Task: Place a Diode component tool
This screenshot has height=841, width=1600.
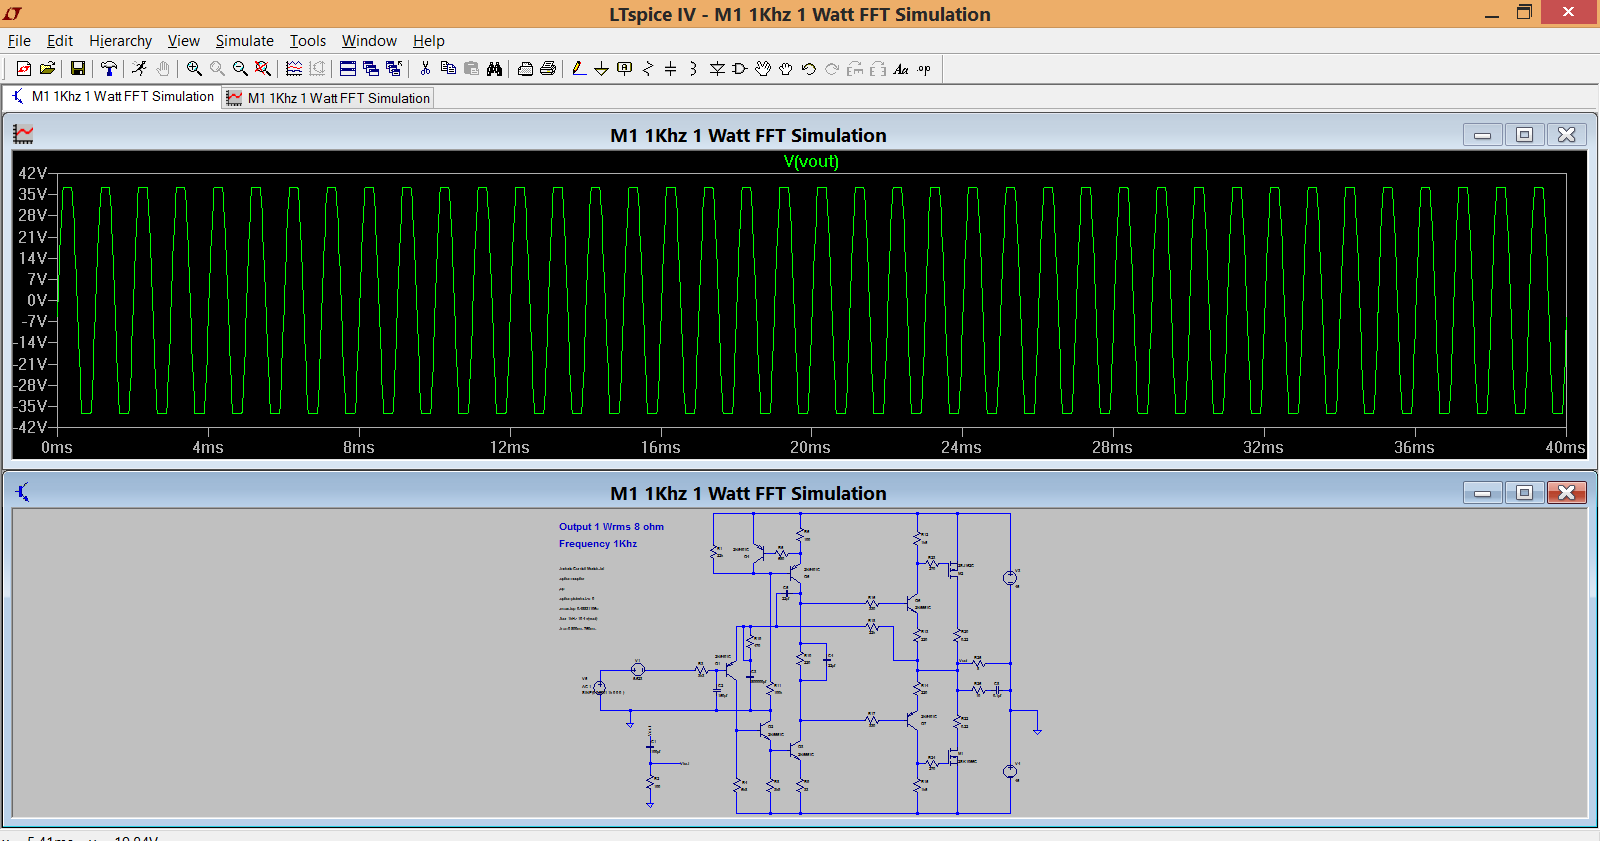Action: [717, 68]
